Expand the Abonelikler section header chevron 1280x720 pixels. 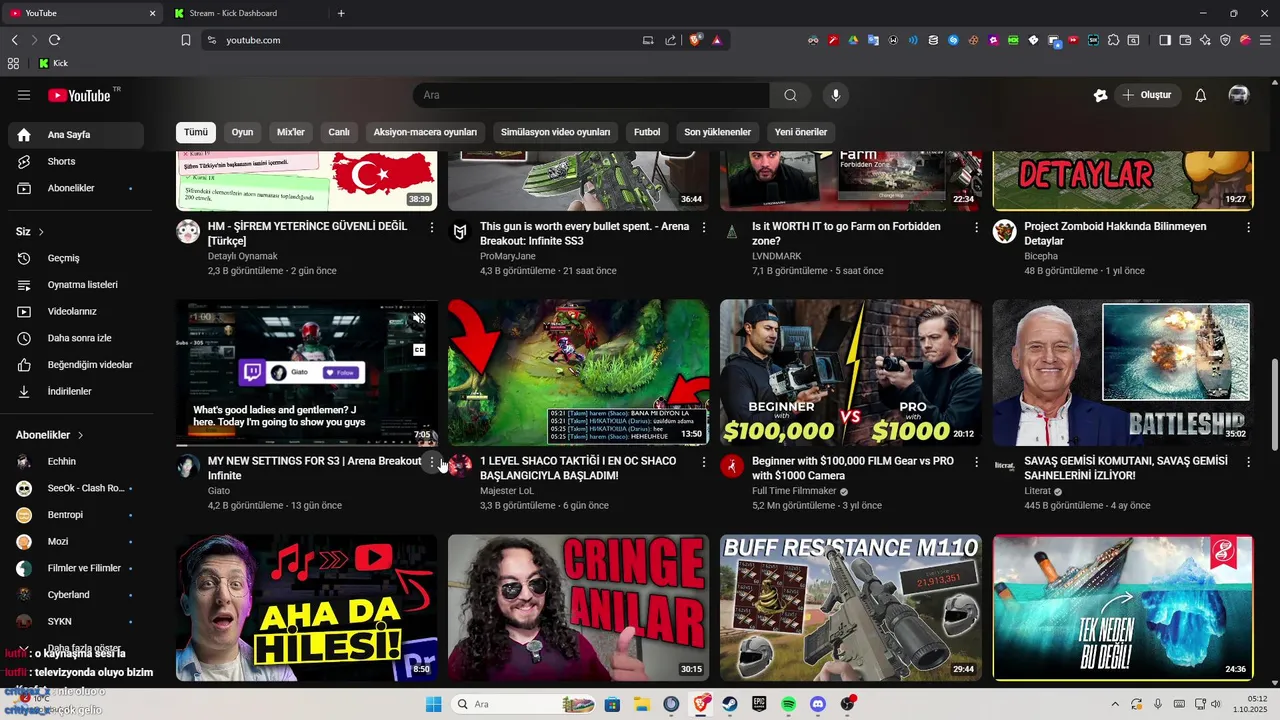80,435
